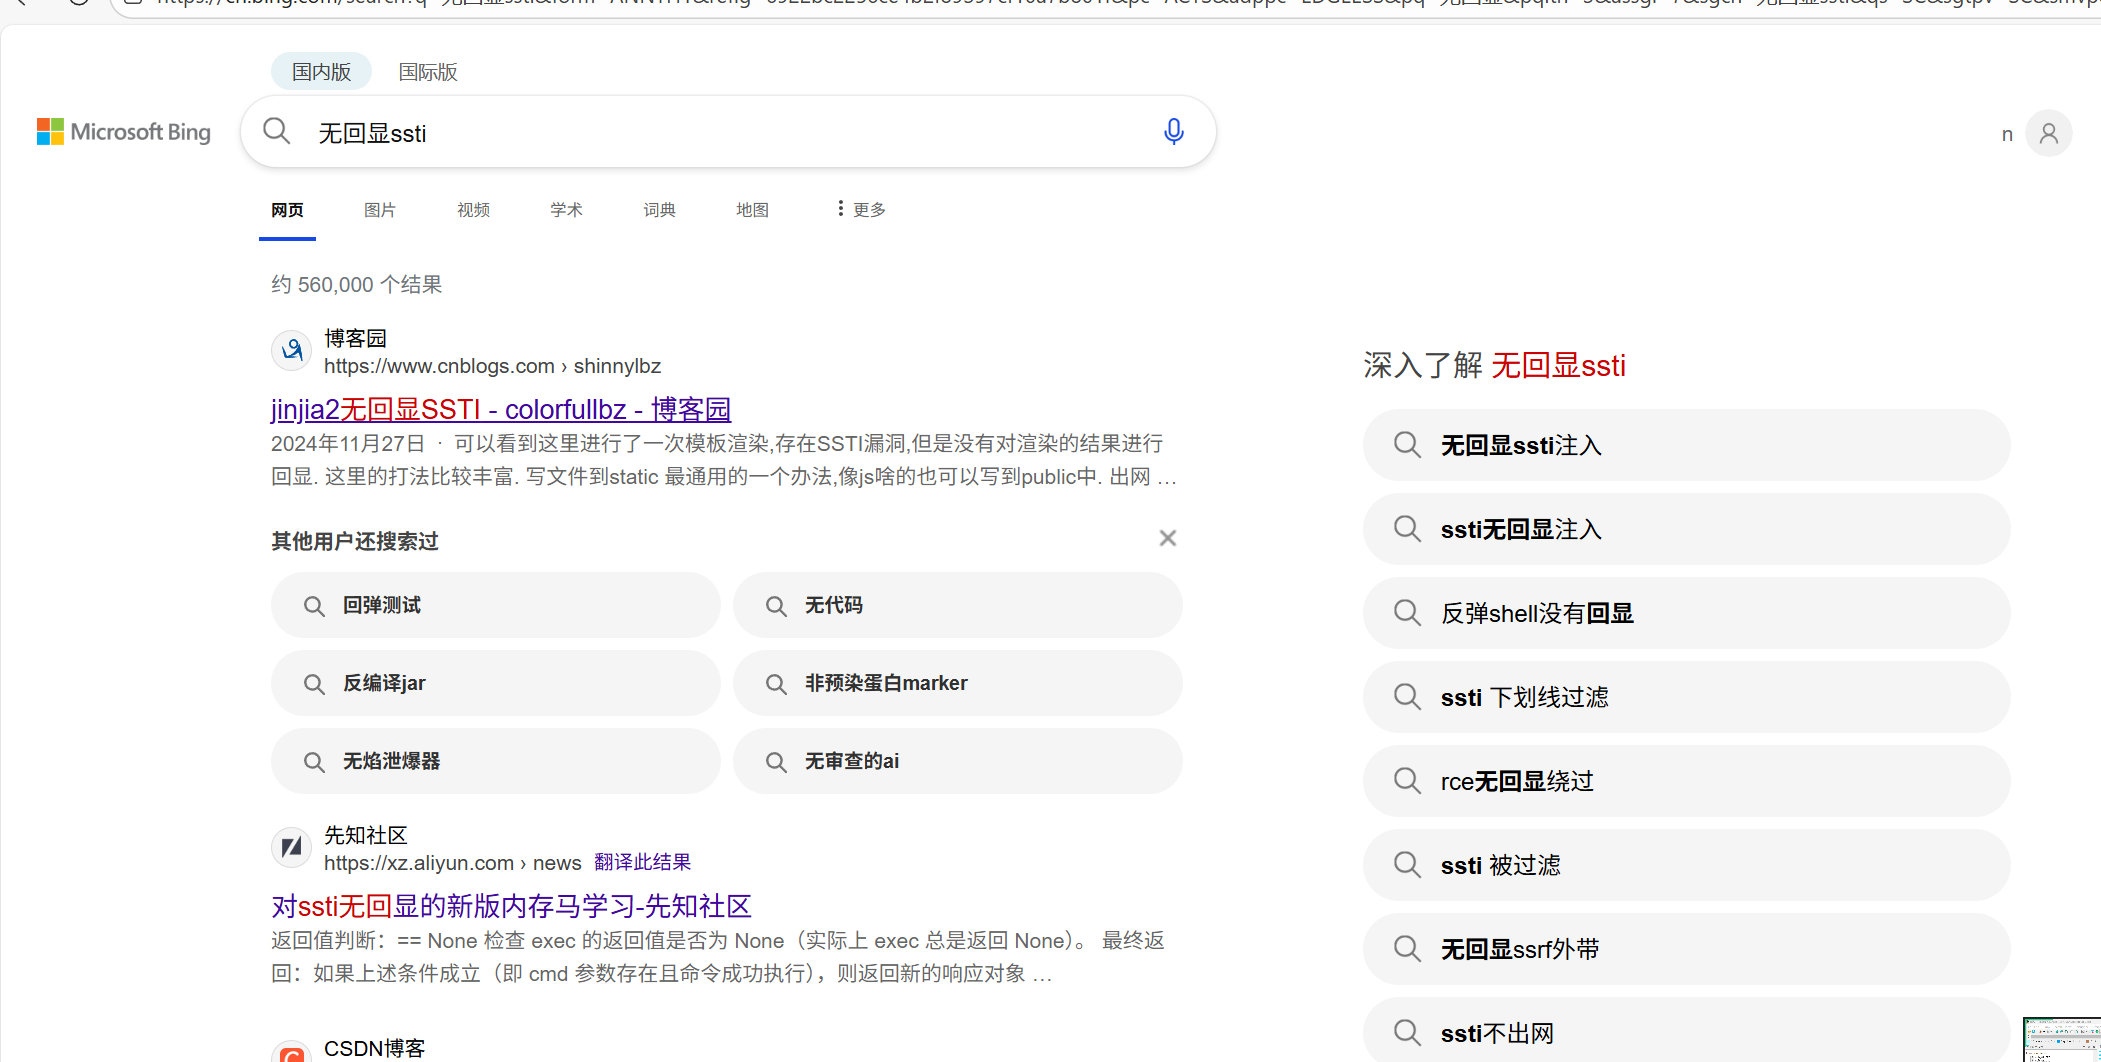Click the xz.aliyun.com URL under 先知社区
The height and width of the screenshot is (1062, 2101).
tap(452, 863)
